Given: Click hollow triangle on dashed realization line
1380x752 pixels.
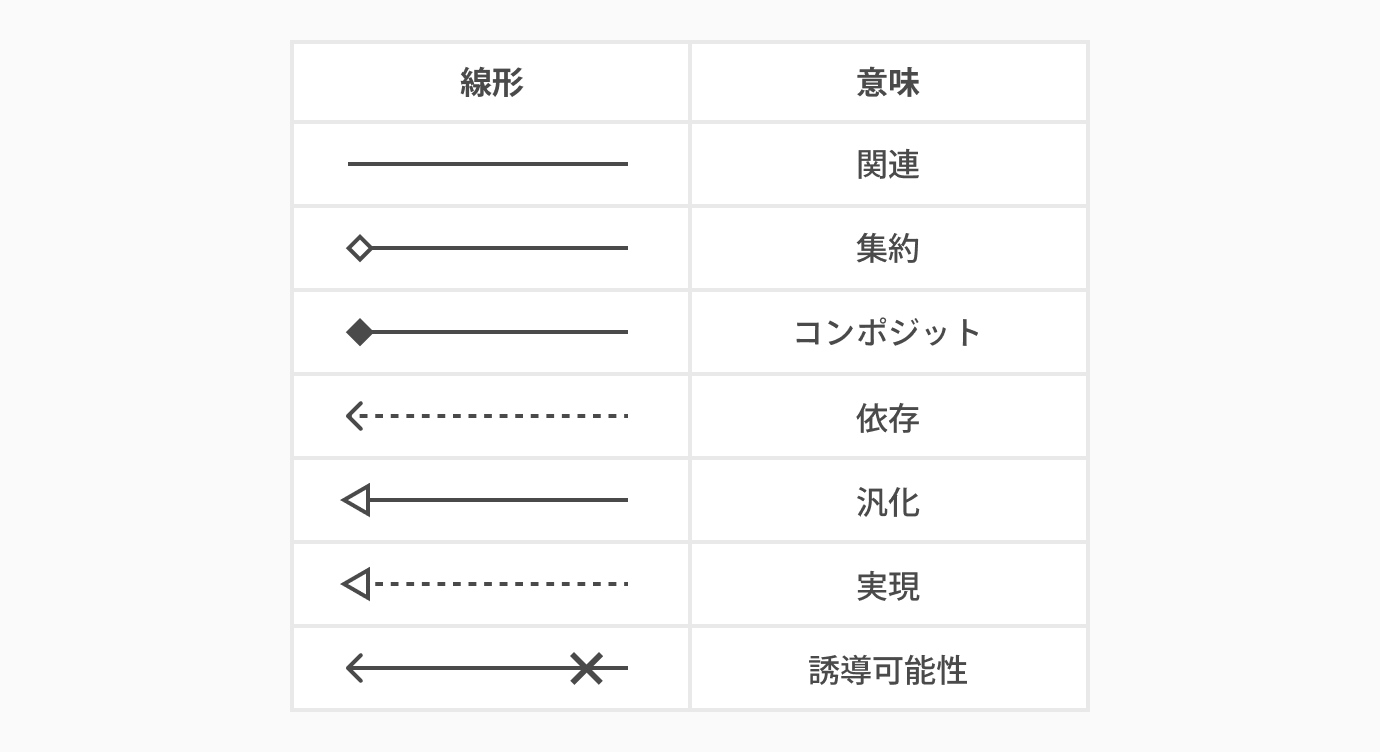Looking at the screenshot, I should 356,584.
